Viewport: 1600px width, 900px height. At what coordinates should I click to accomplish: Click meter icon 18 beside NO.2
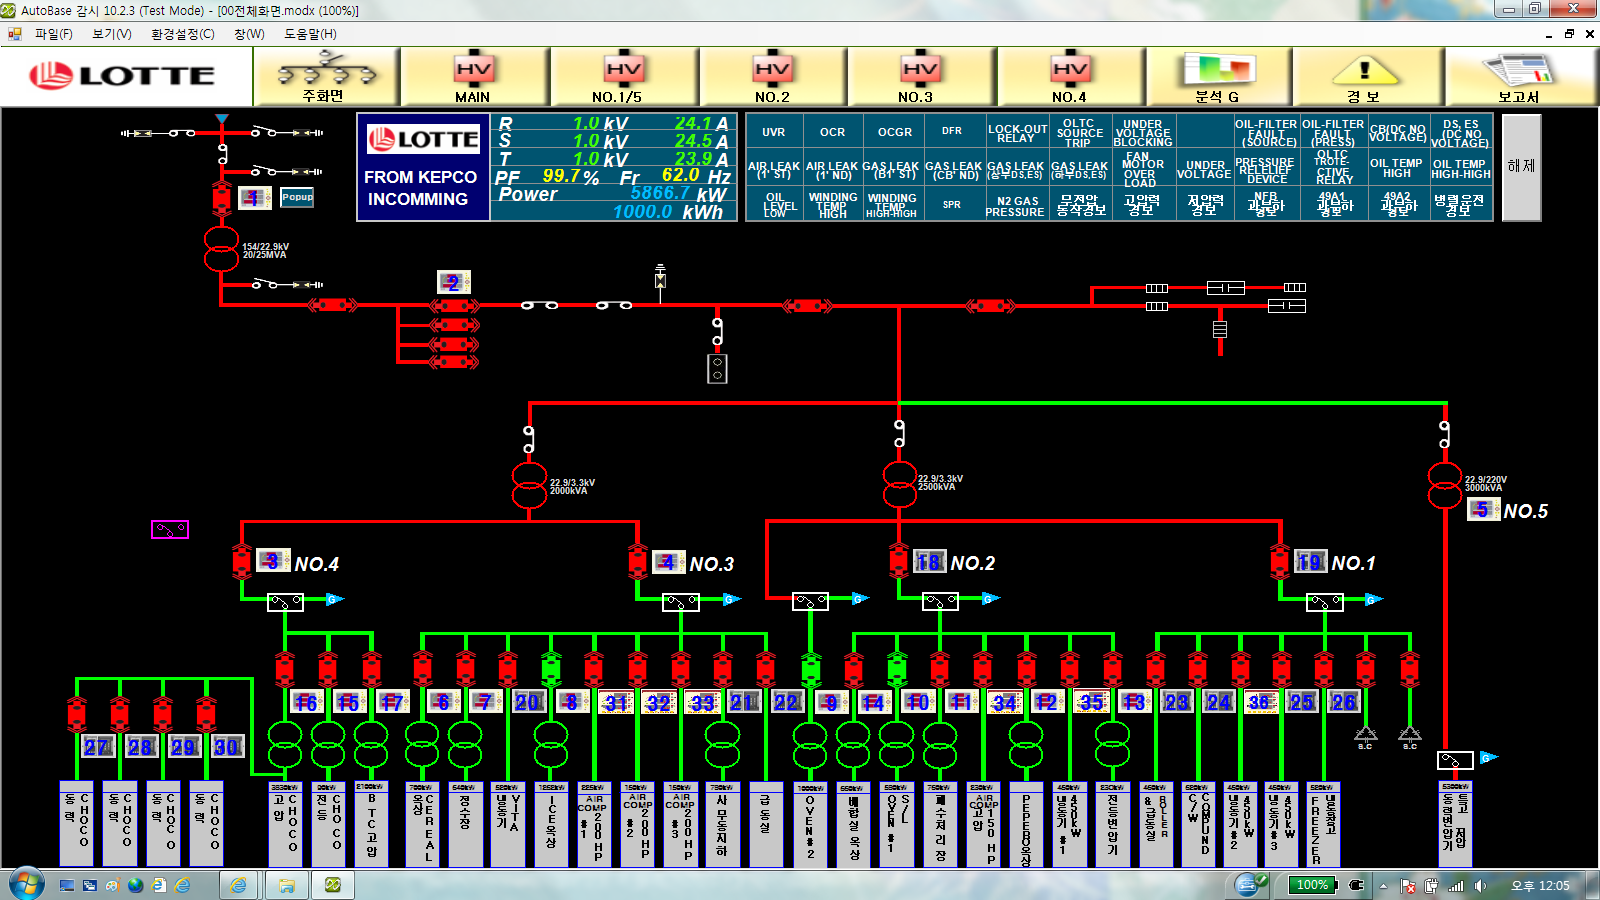click(929, 562)
